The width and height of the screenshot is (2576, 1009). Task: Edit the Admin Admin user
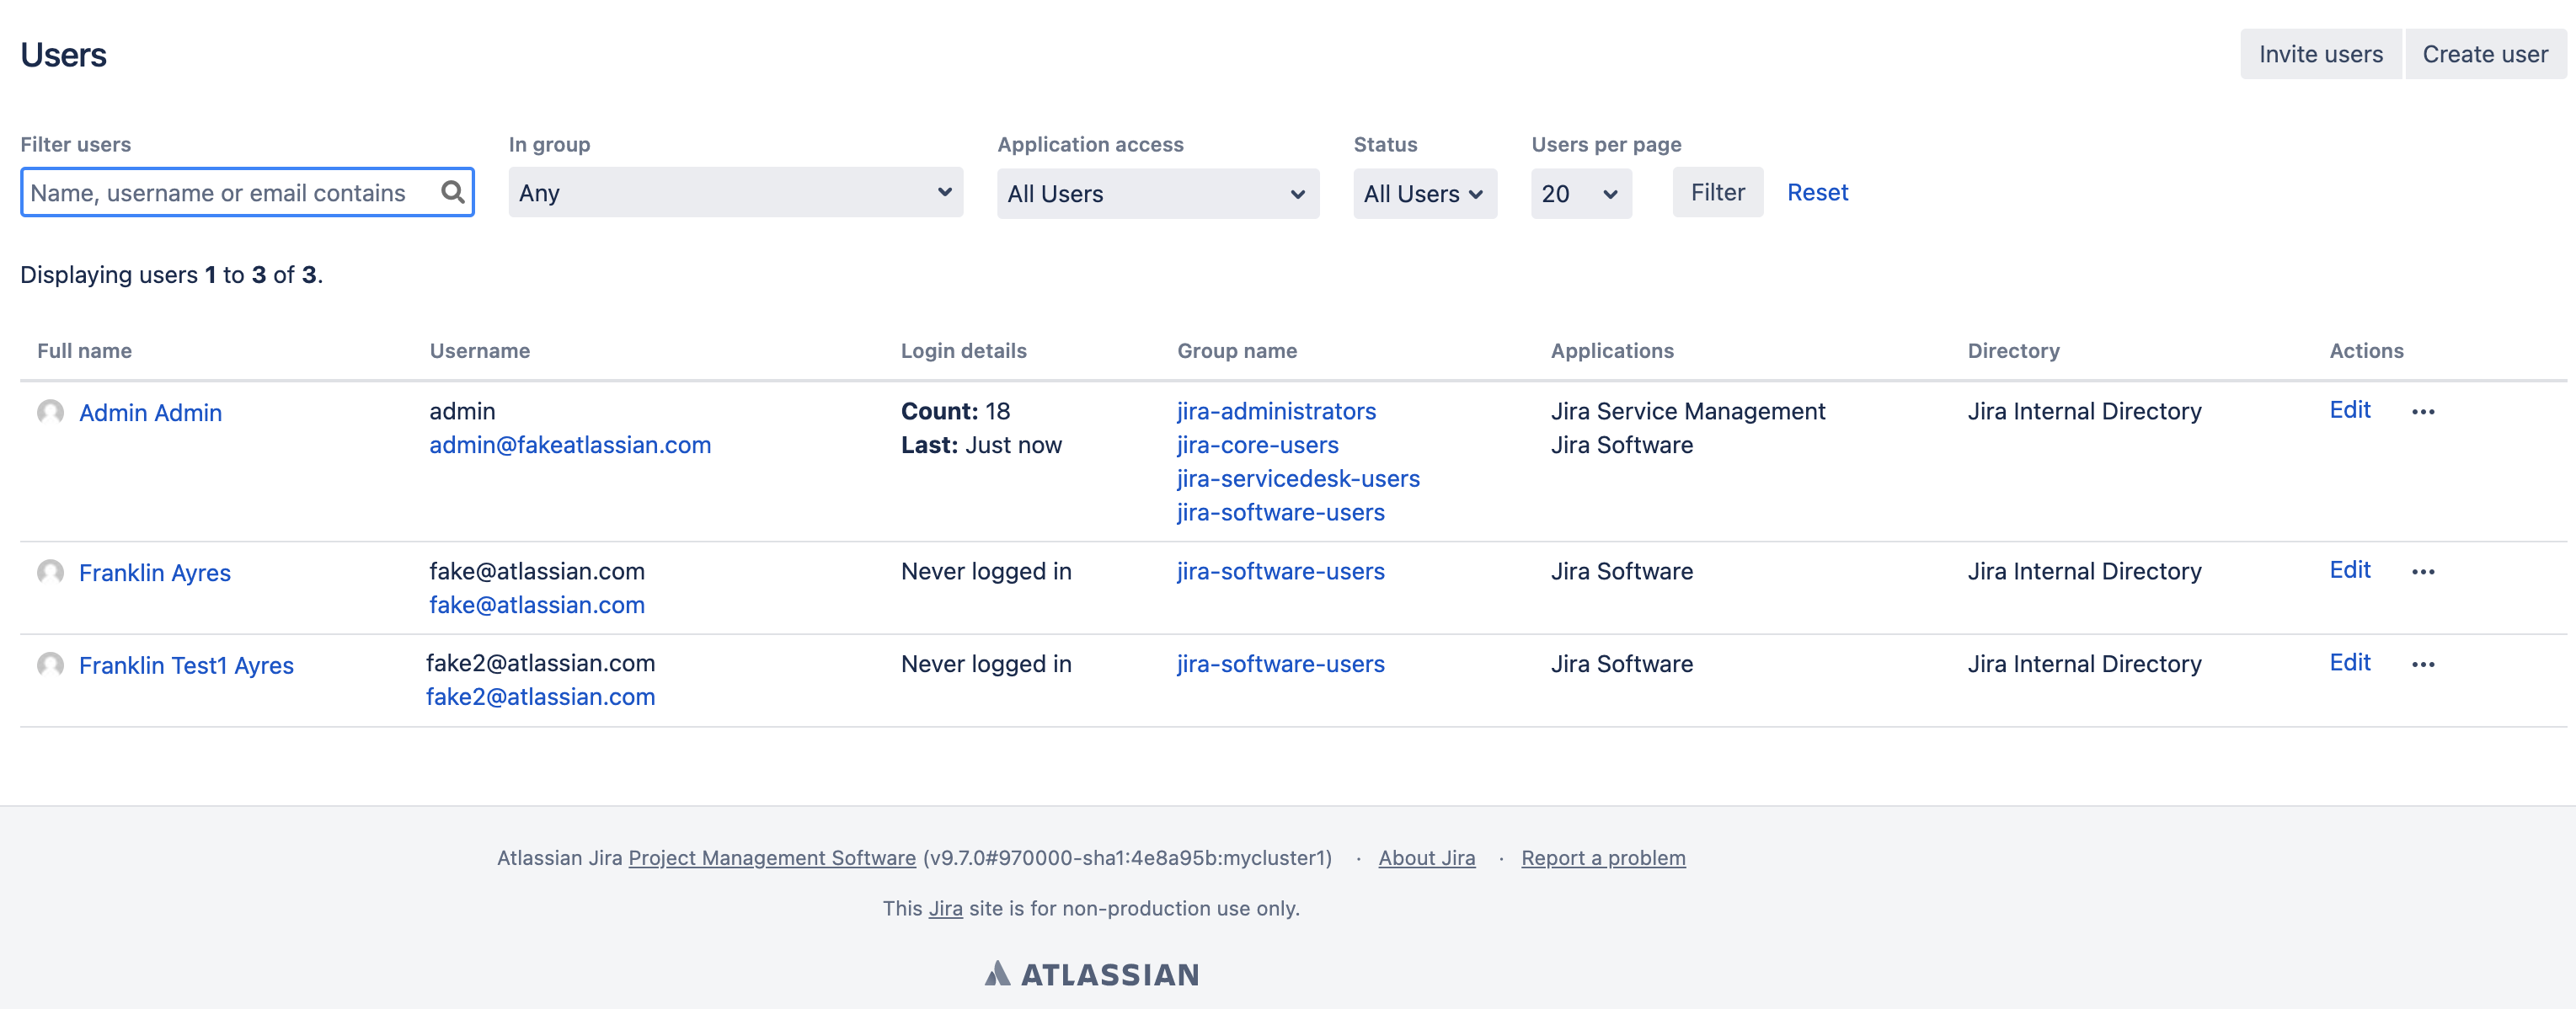(2349, 410)
